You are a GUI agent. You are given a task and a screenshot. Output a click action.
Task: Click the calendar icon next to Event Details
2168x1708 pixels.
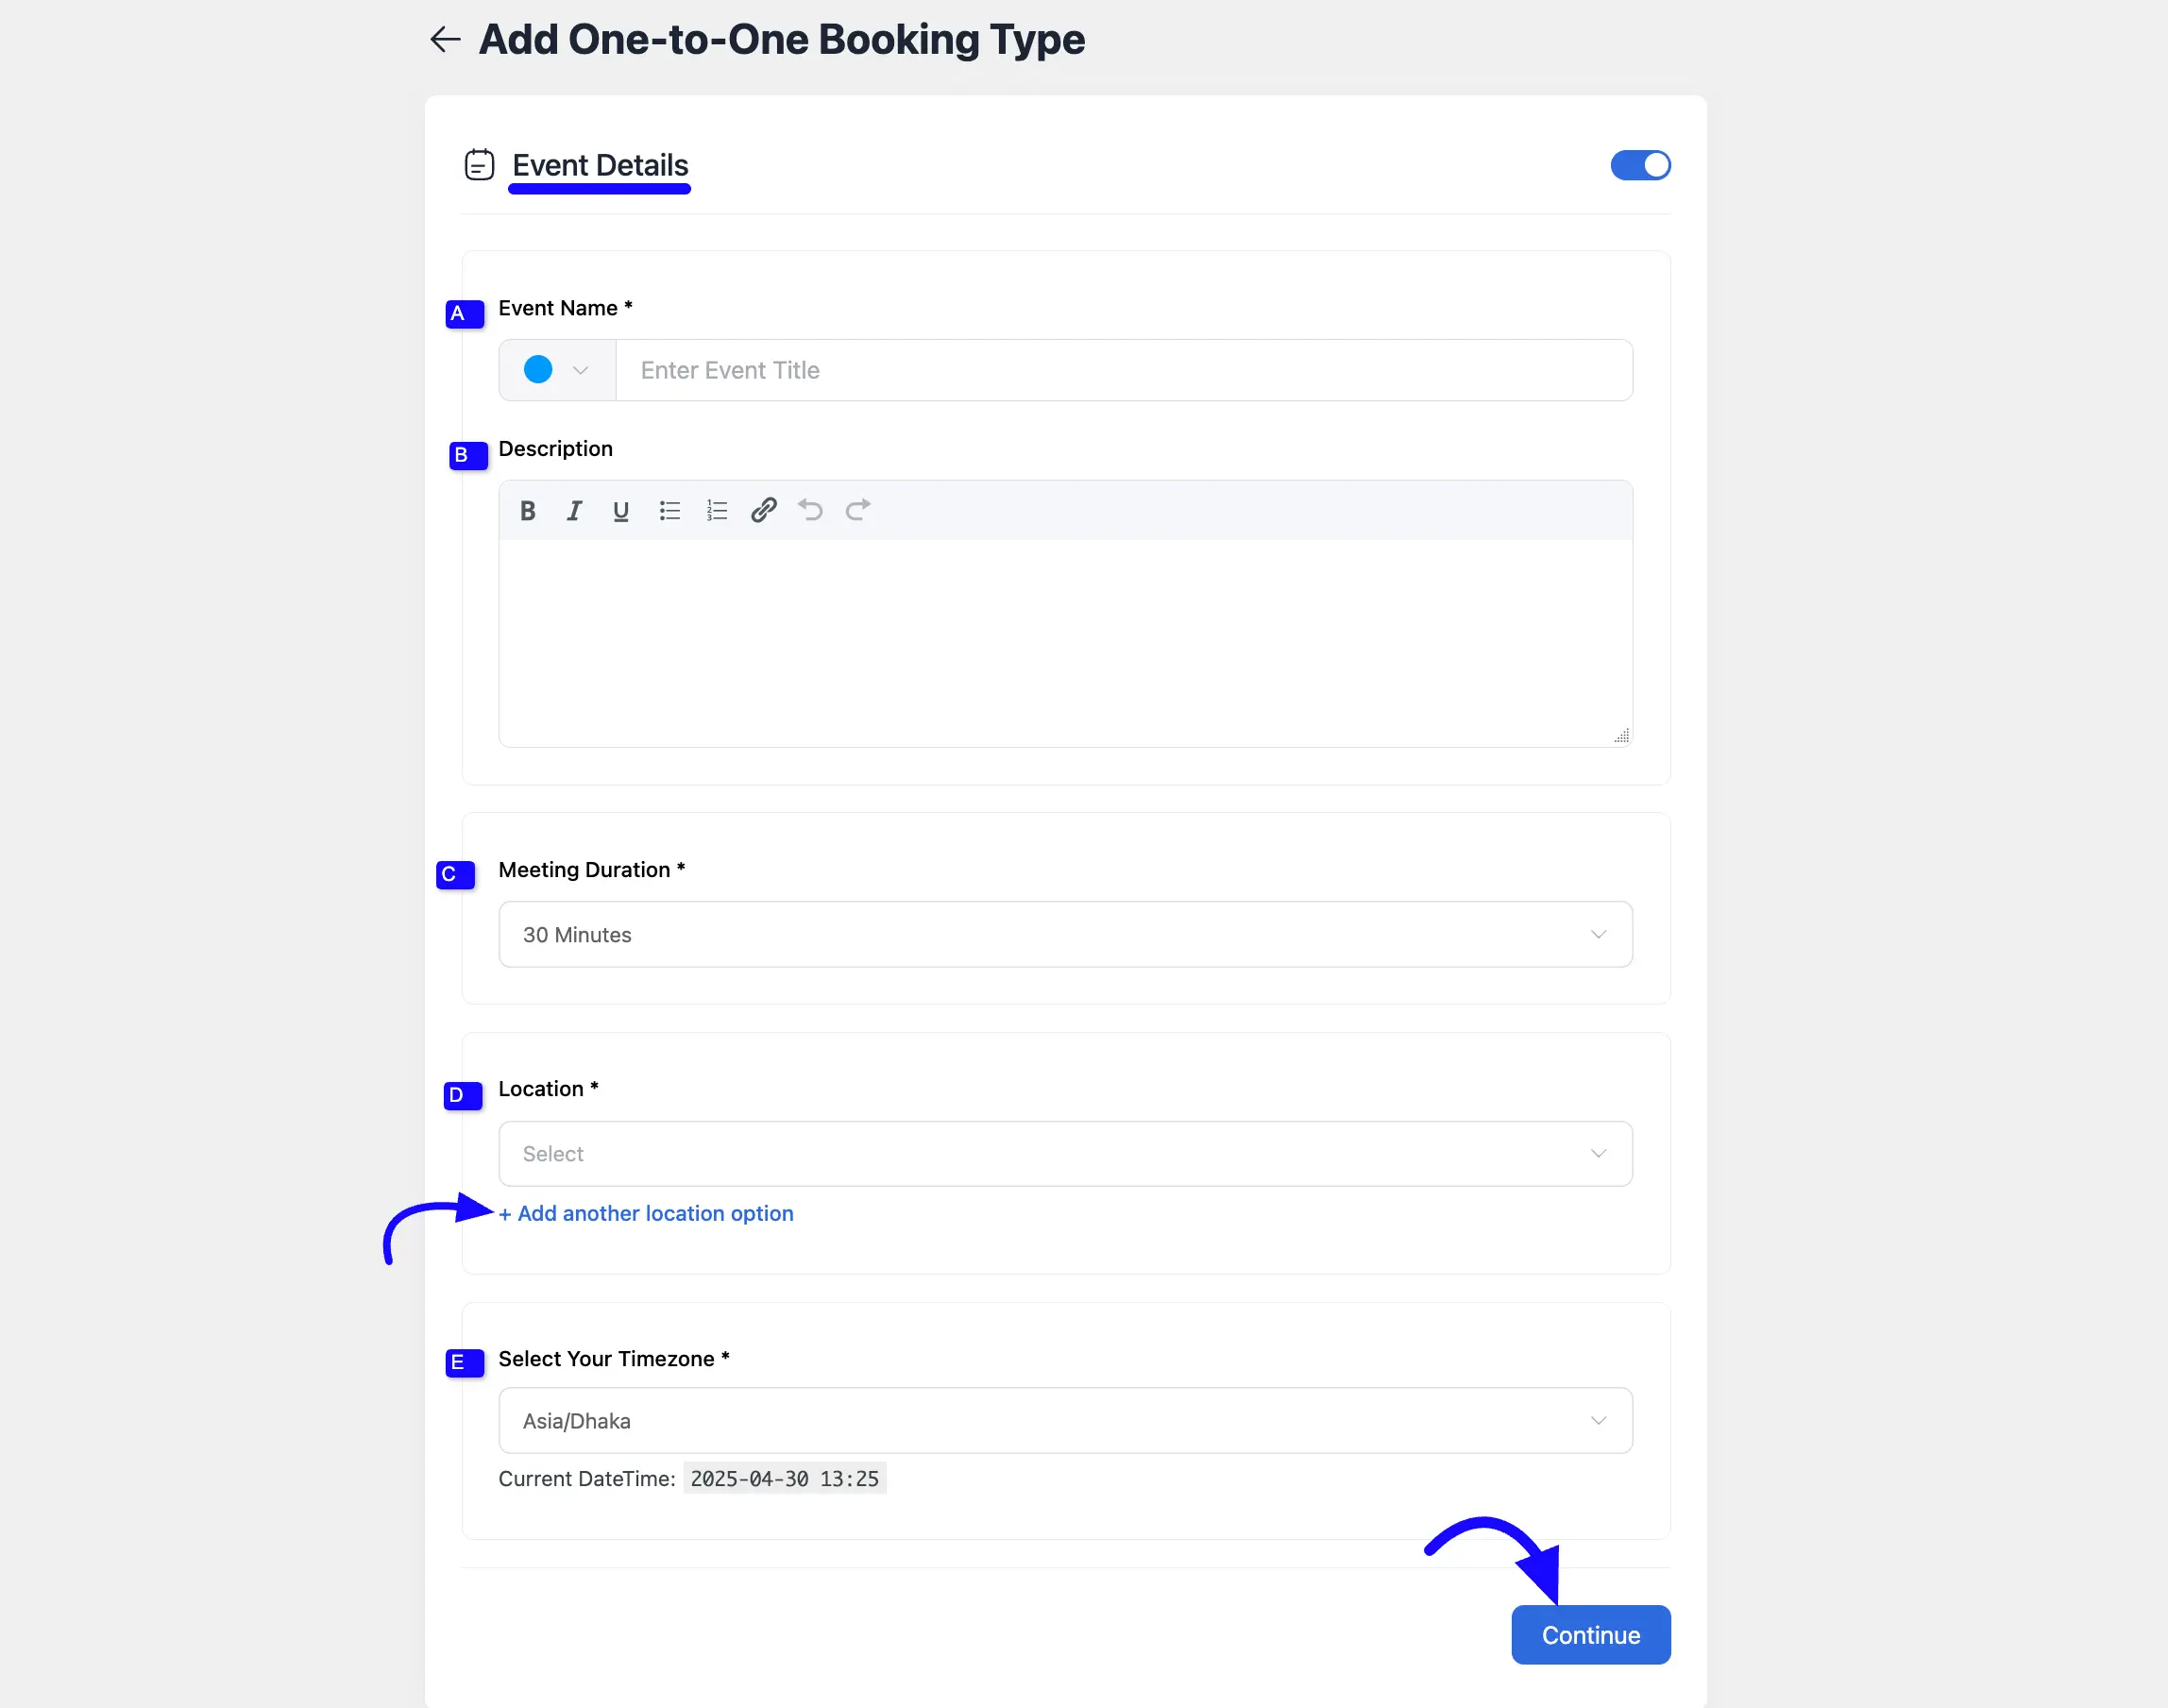(480, 165)
